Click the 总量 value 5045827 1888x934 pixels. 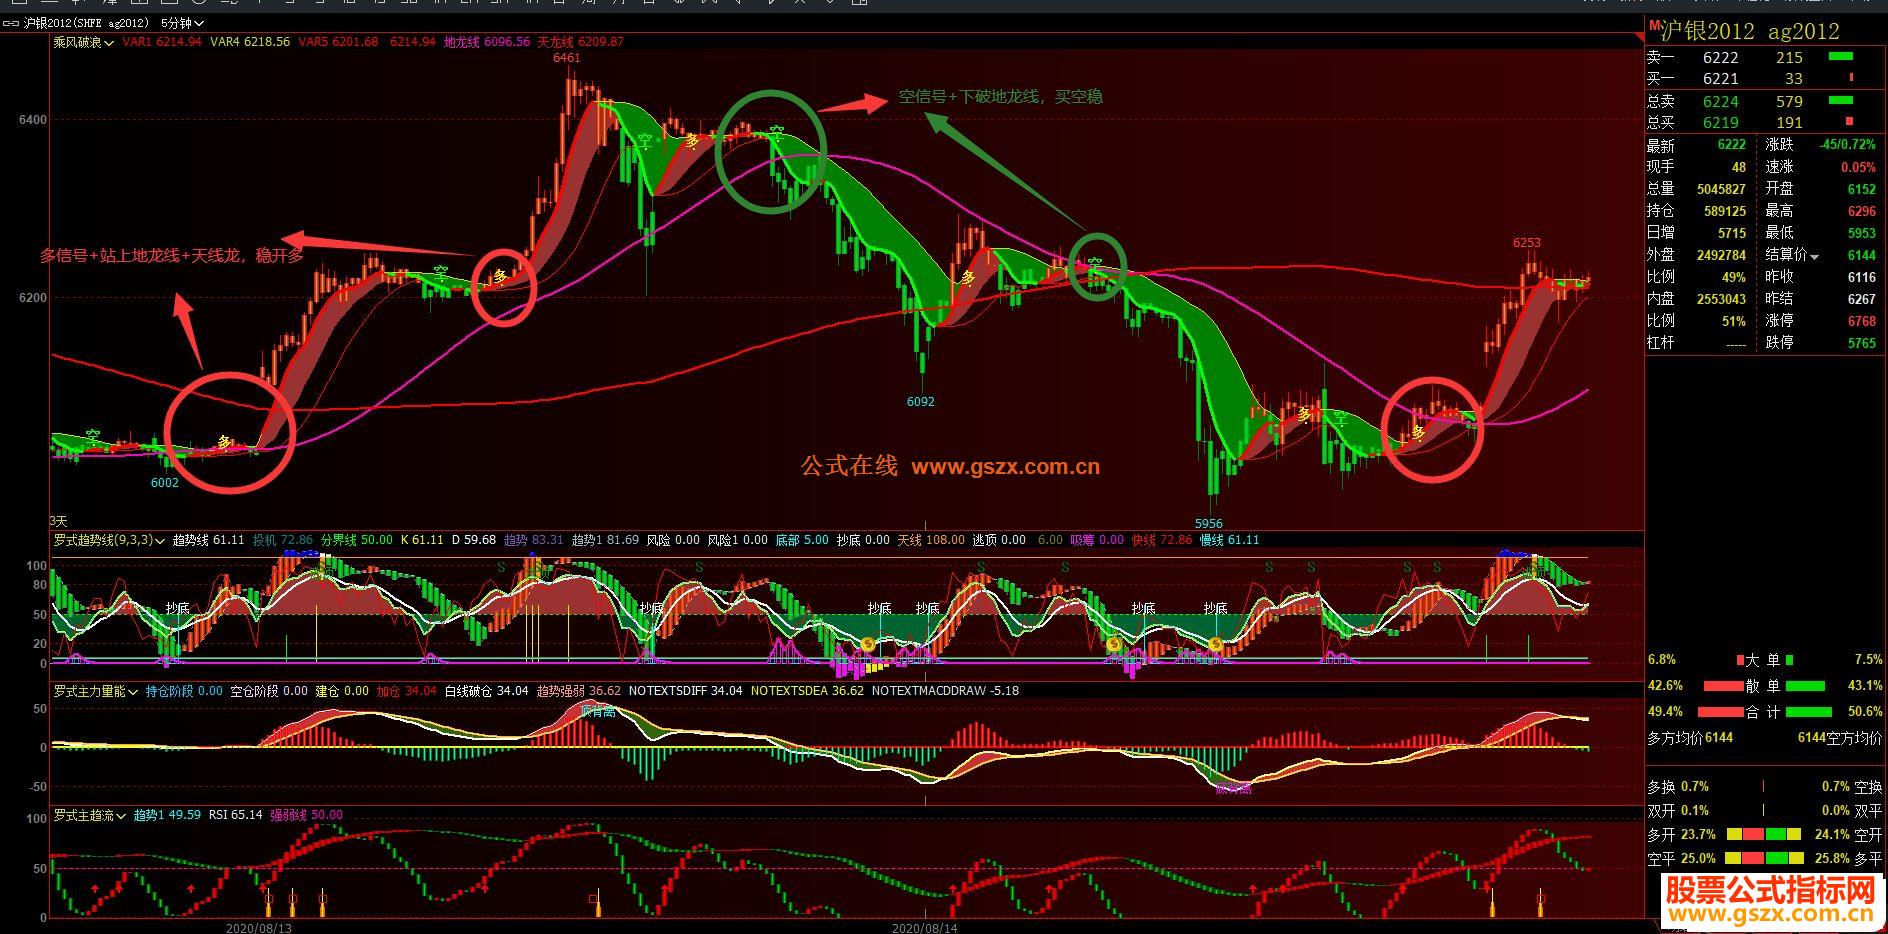point(1722,189)
